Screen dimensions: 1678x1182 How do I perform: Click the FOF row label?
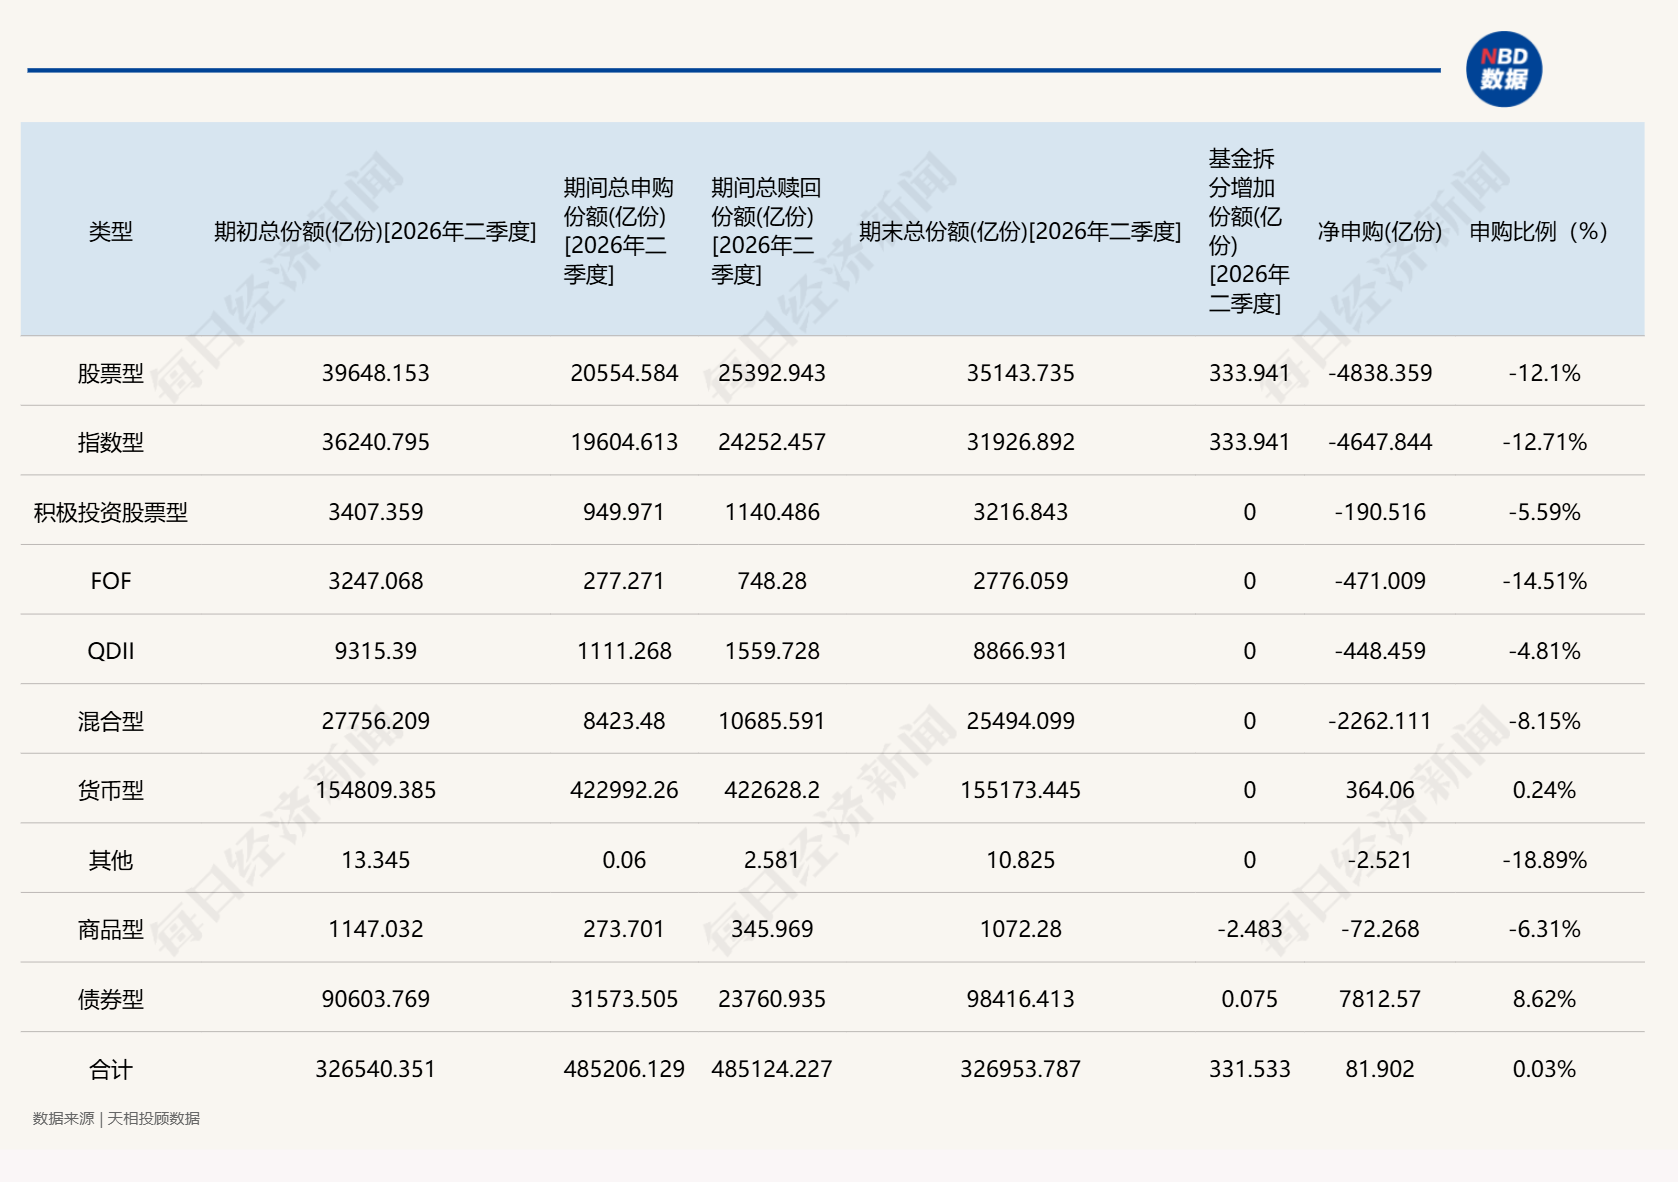pyautogui.click(x=111, y=581)
